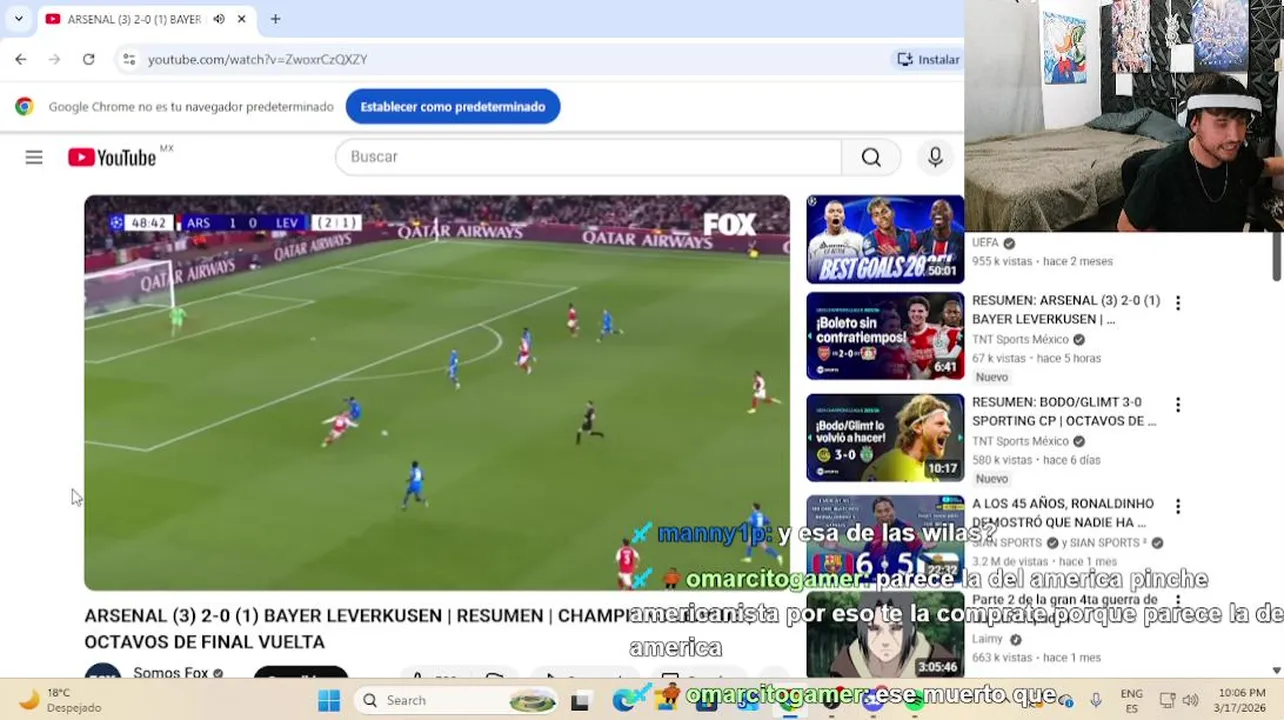Open the volume control in system tray

[x=1190, y=700]
